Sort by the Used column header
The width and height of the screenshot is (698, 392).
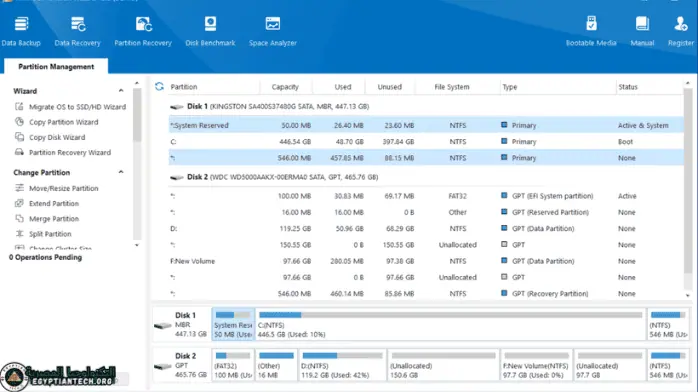tap(343, 87)
